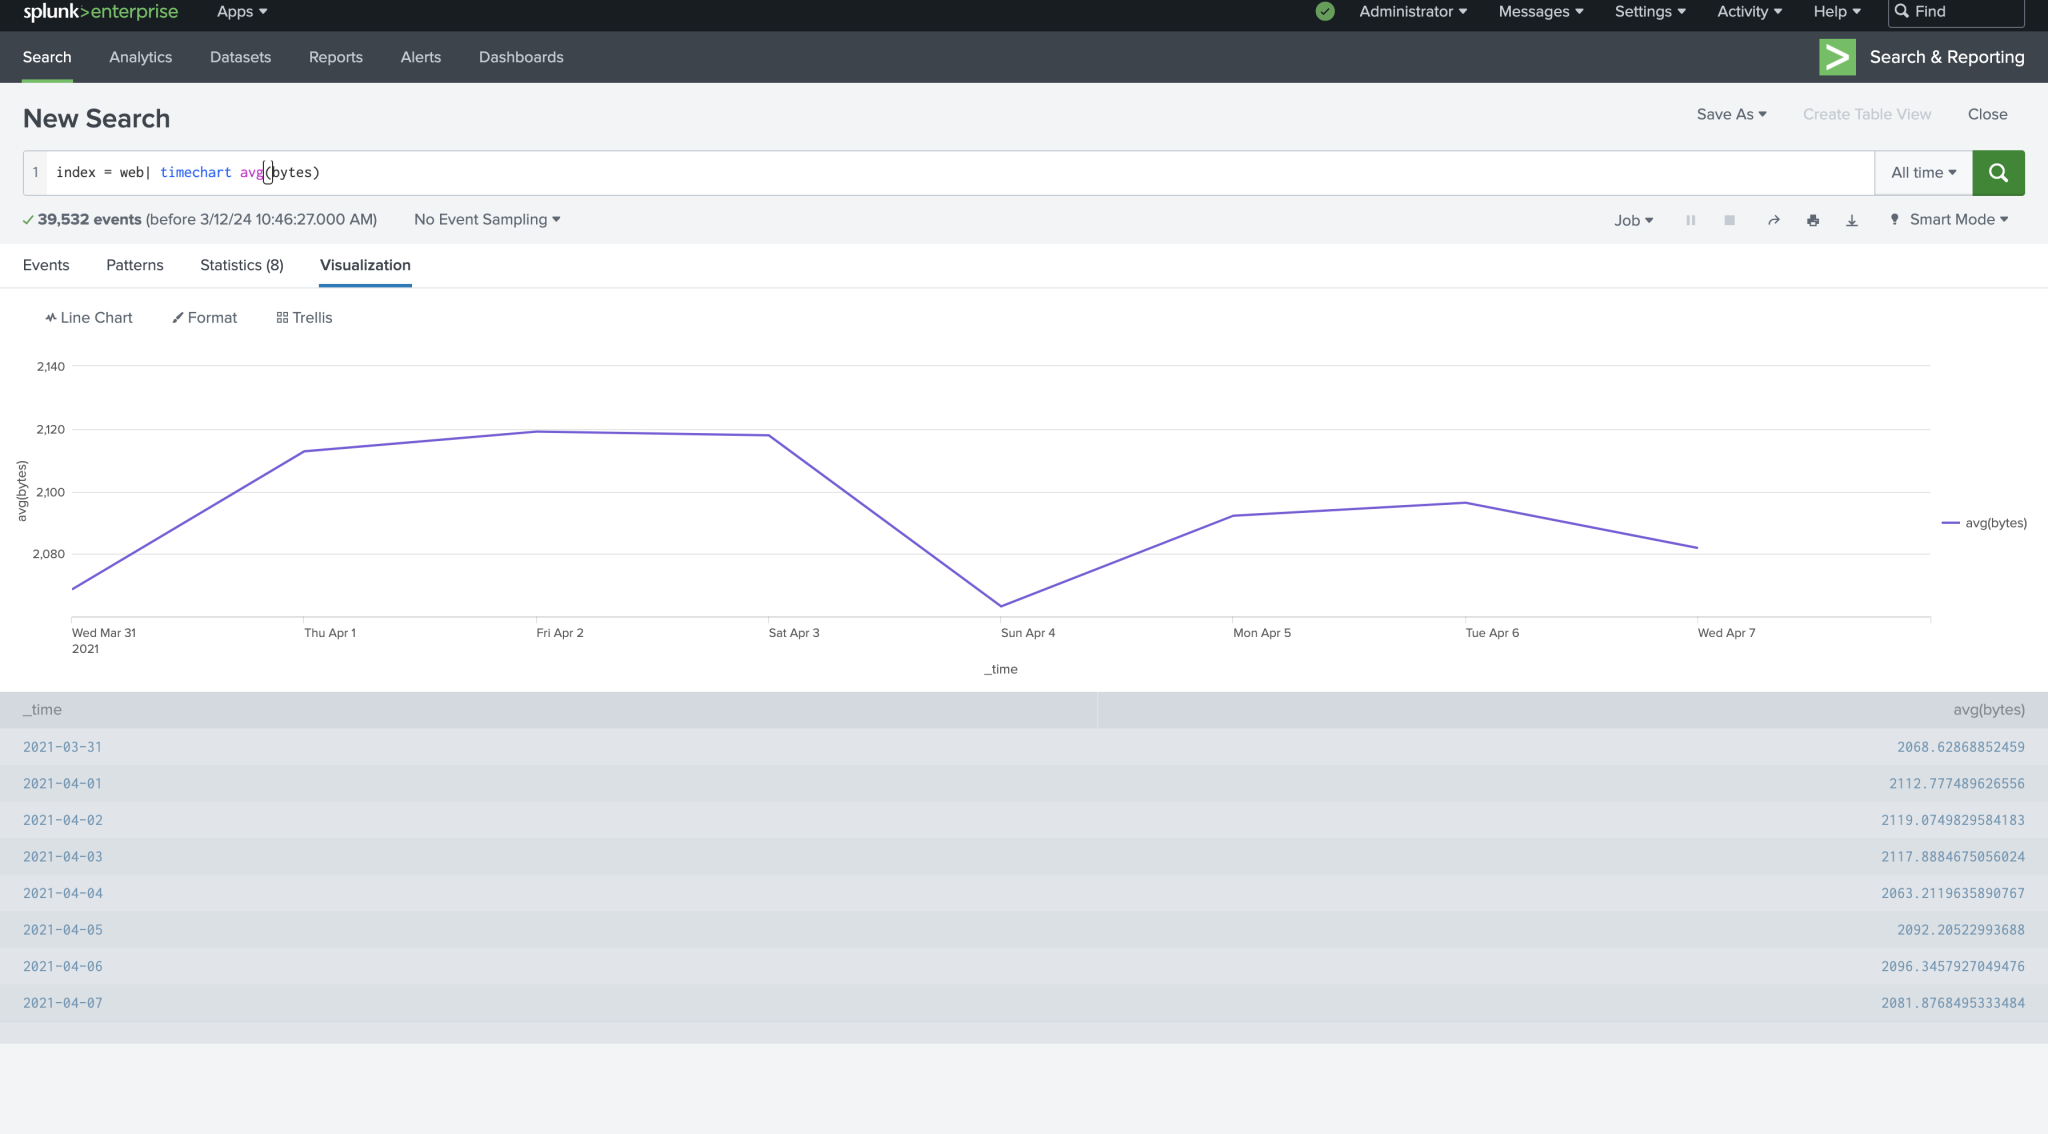This screenshot has height=1134, width=2048.
Task: Click the Splunk enterprise logo
Action: coord(100,12)
